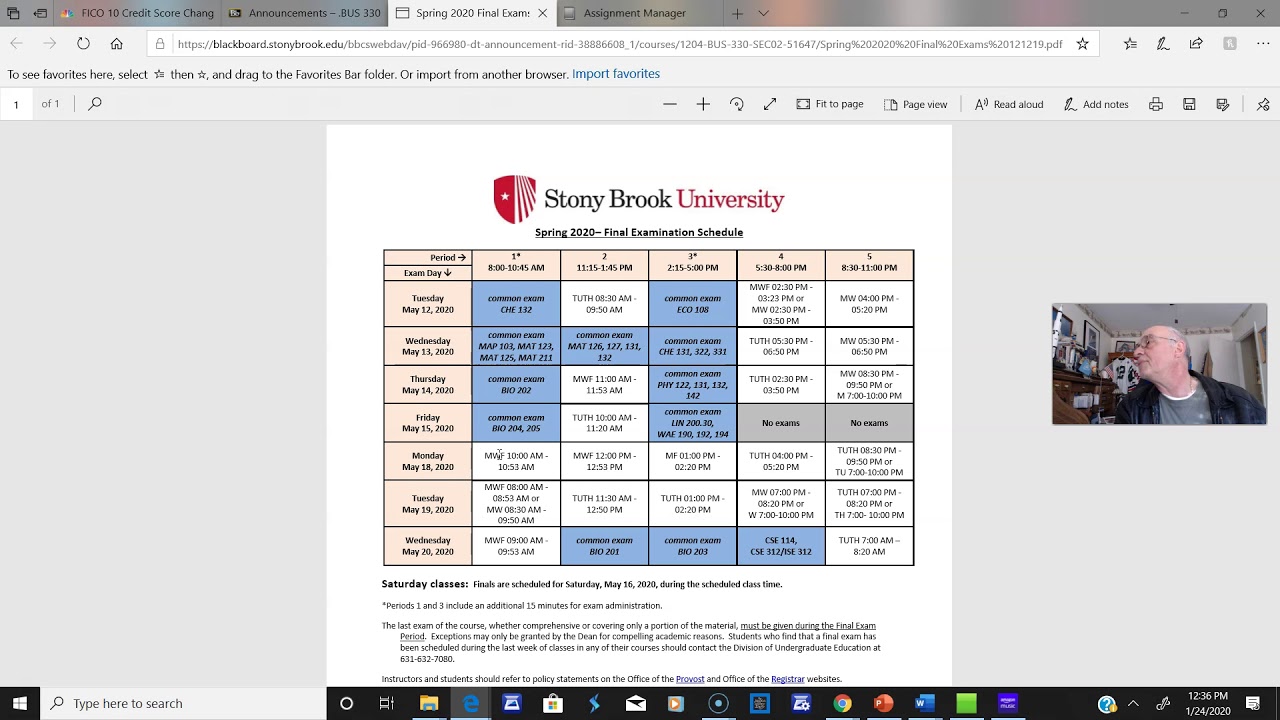The image size is (1280, 720).
Task: Click the CSE 114 exam cell
Action: click(781, 546)
